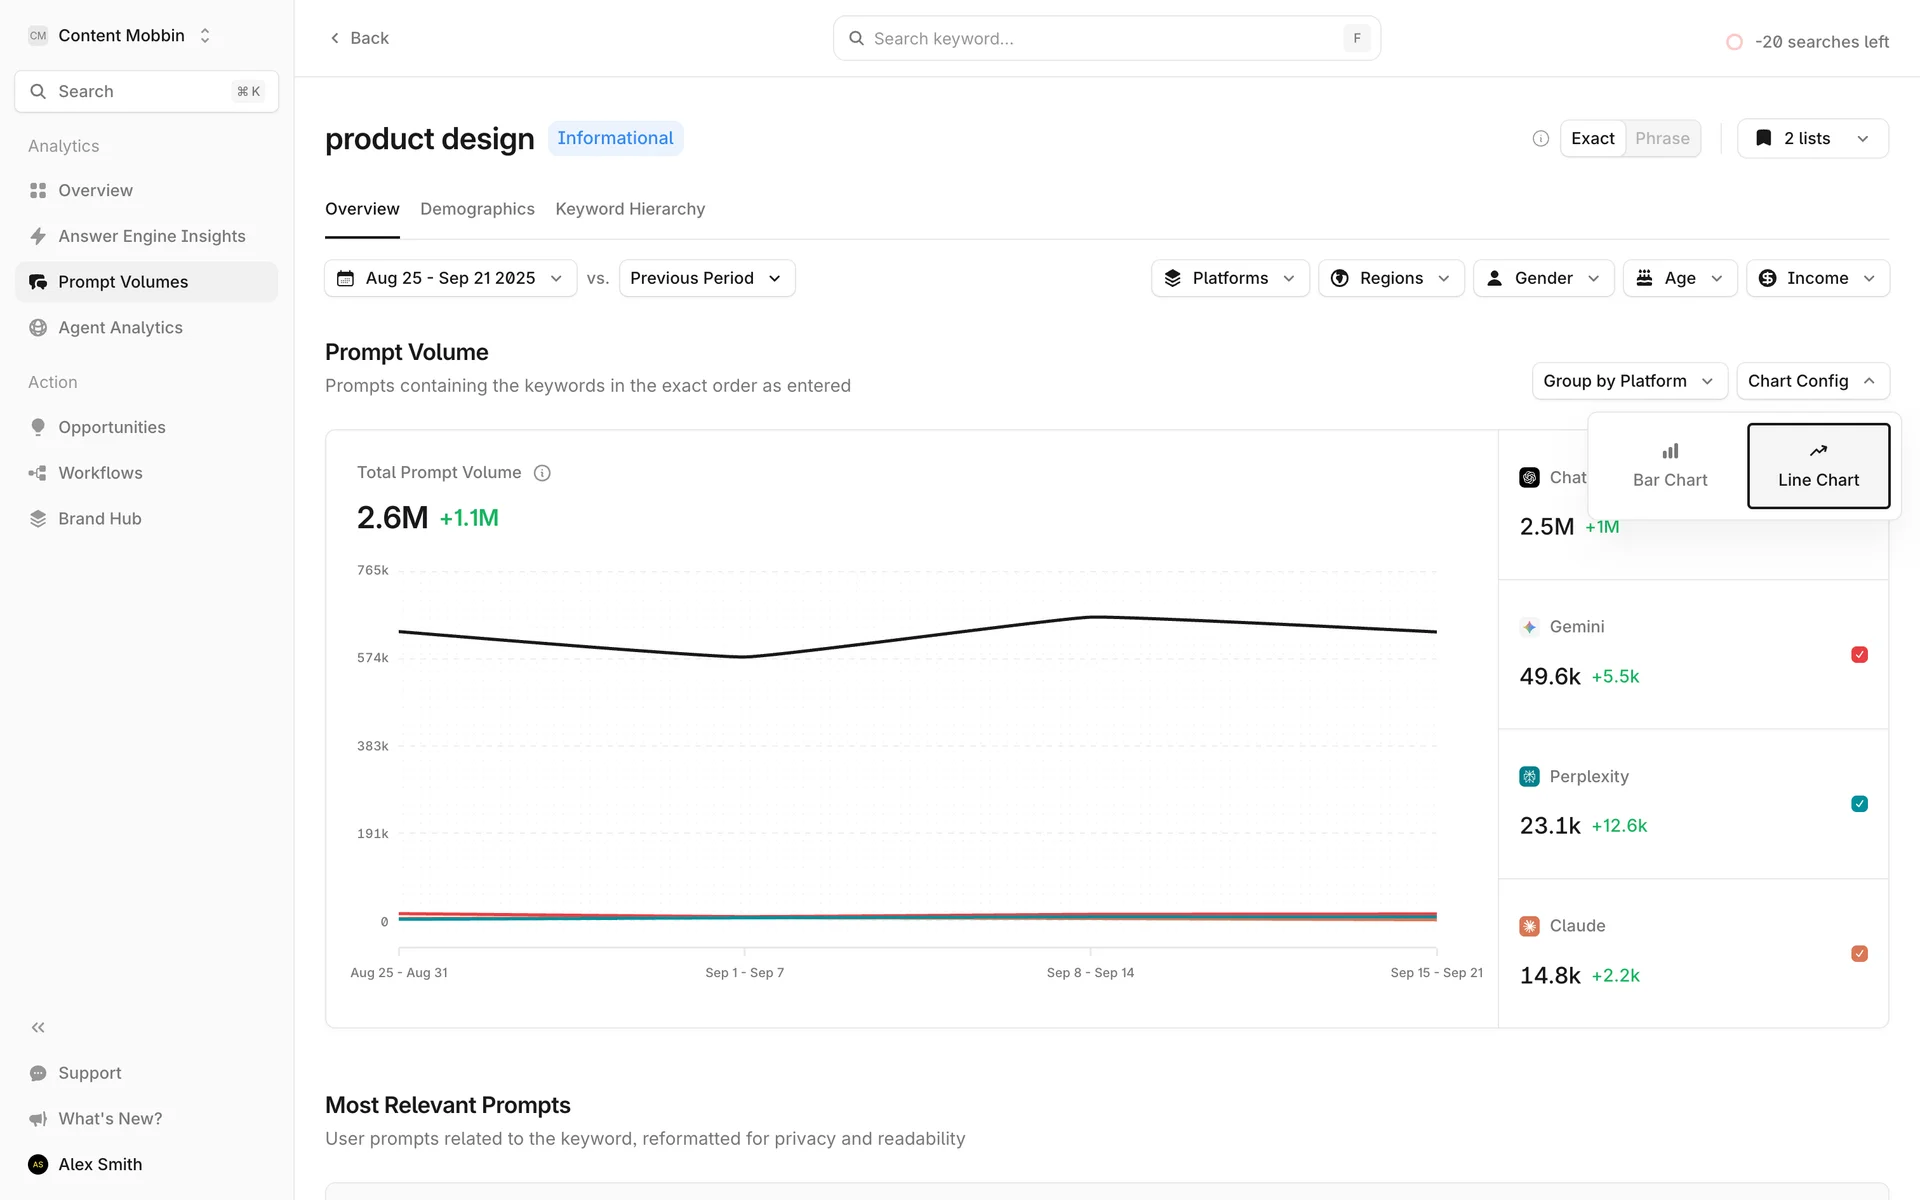Click the Workflows icon in sidebar
This screenshot has width=1920, height=1200.
tap(38, 473)
